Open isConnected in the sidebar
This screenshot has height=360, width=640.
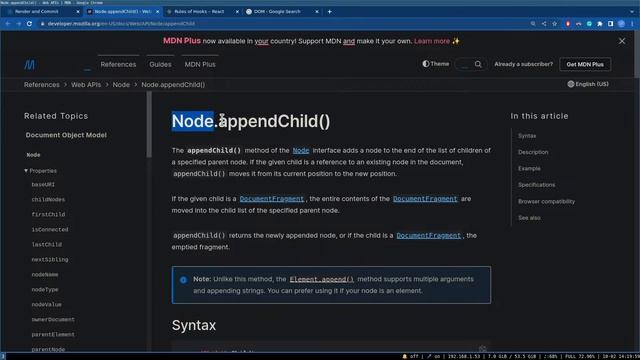tap(50, 229)
